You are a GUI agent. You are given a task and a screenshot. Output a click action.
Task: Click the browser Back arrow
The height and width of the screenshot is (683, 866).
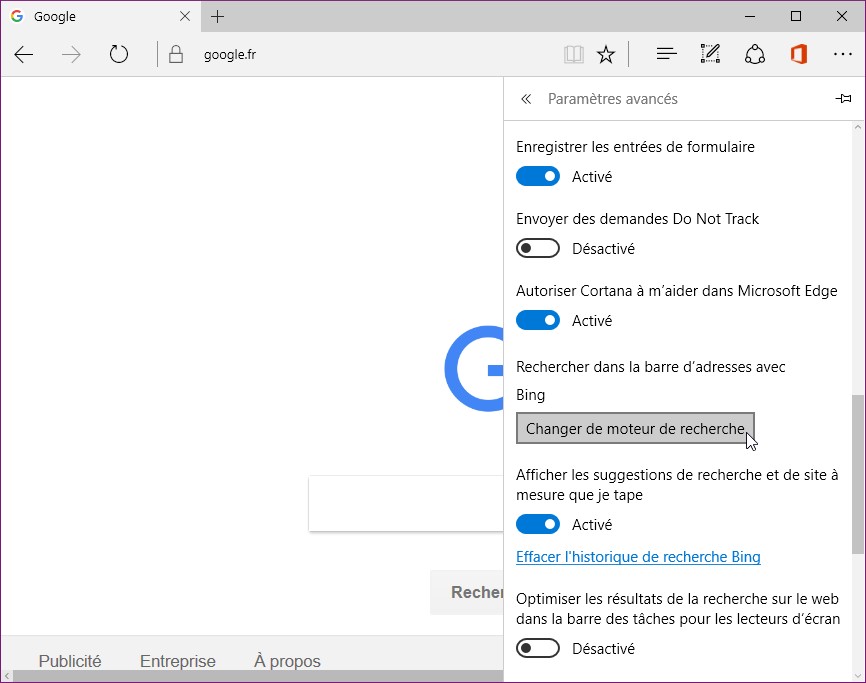tap(24, 55)
